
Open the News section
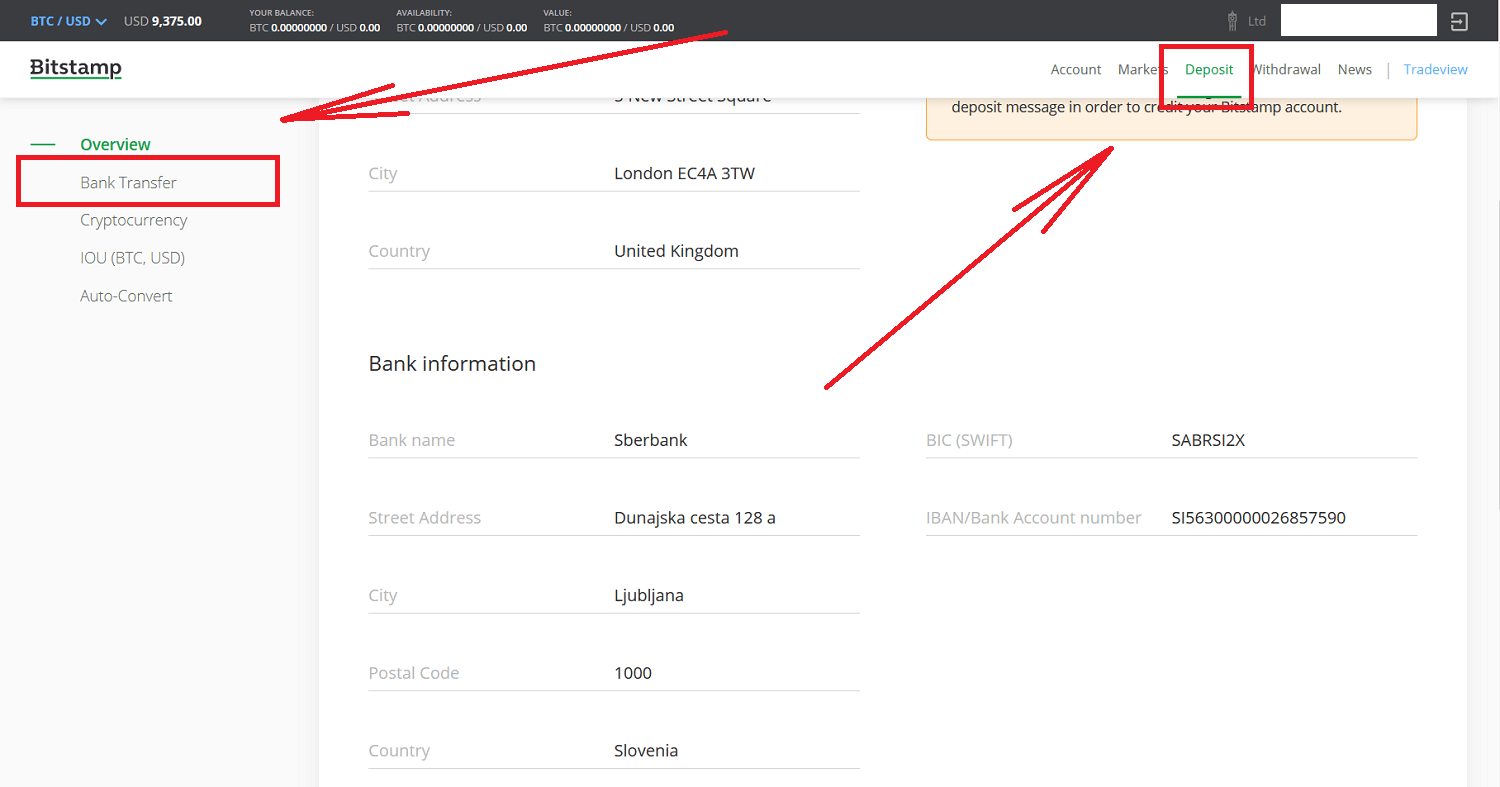point(1355,69)
